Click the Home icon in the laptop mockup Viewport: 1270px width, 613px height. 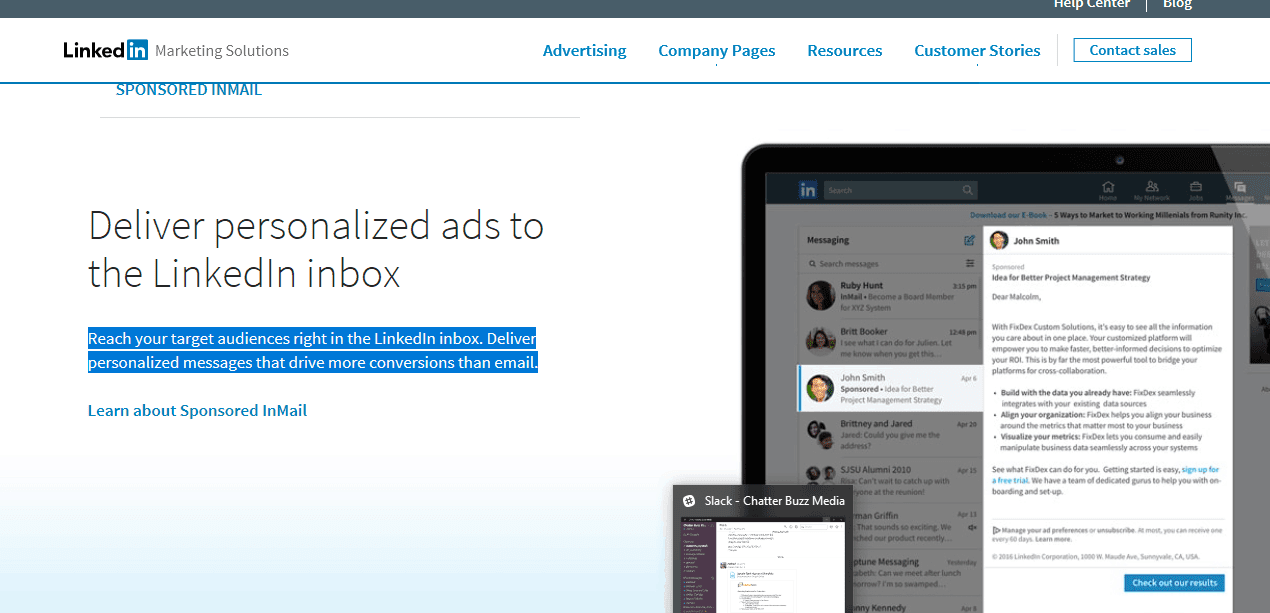pyautogui.click(x=1108, y=189)
